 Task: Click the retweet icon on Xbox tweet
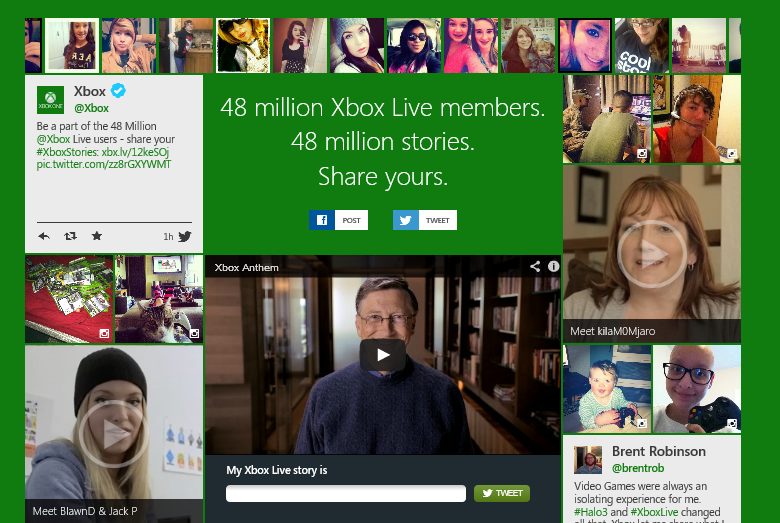(70, 236)
